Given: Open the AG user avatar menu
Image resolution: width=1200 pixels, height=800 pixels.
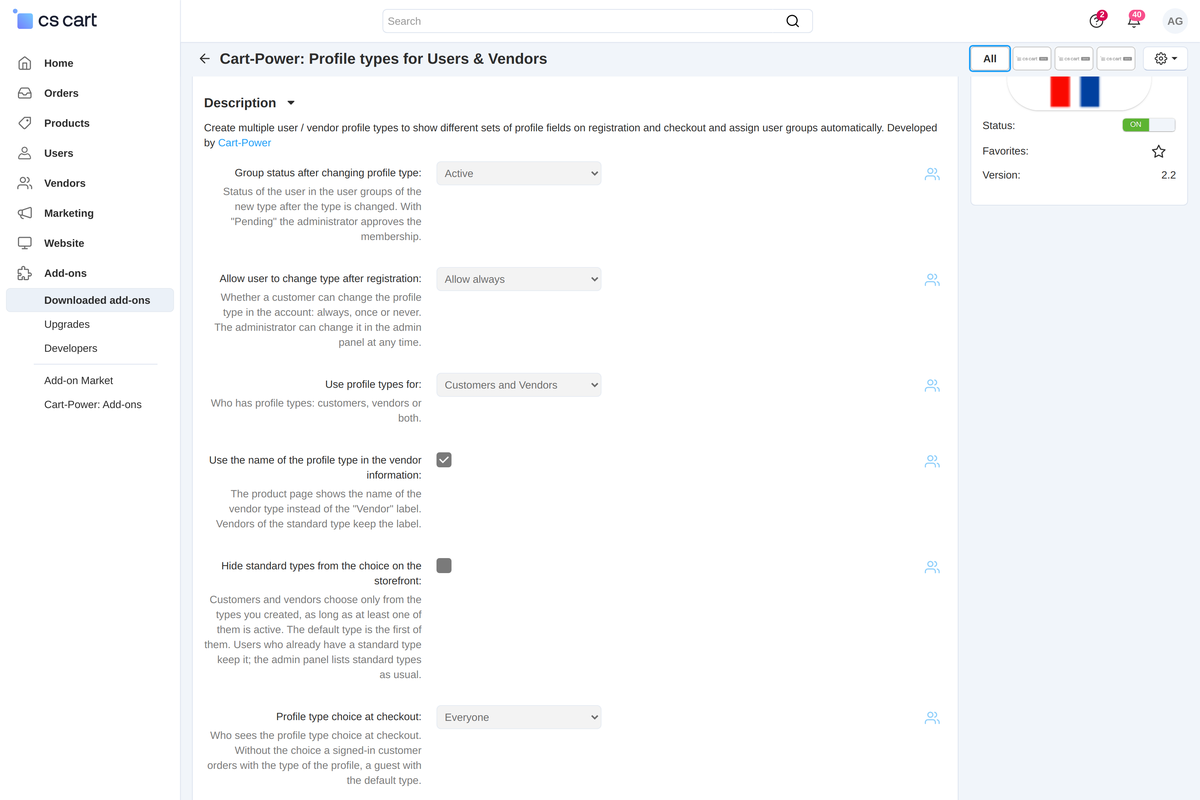Looking at the screenshot, I should click(1175, 21).
